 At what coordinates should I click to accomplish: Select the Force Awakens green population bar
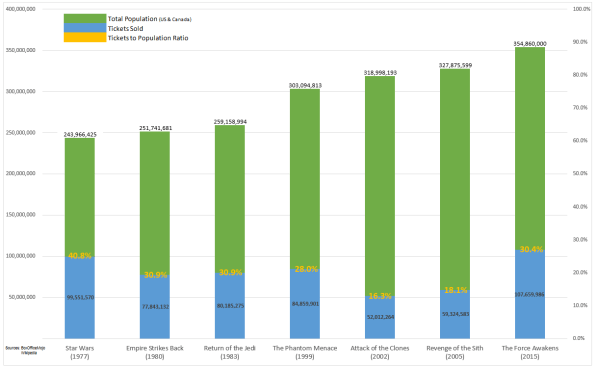530,149
